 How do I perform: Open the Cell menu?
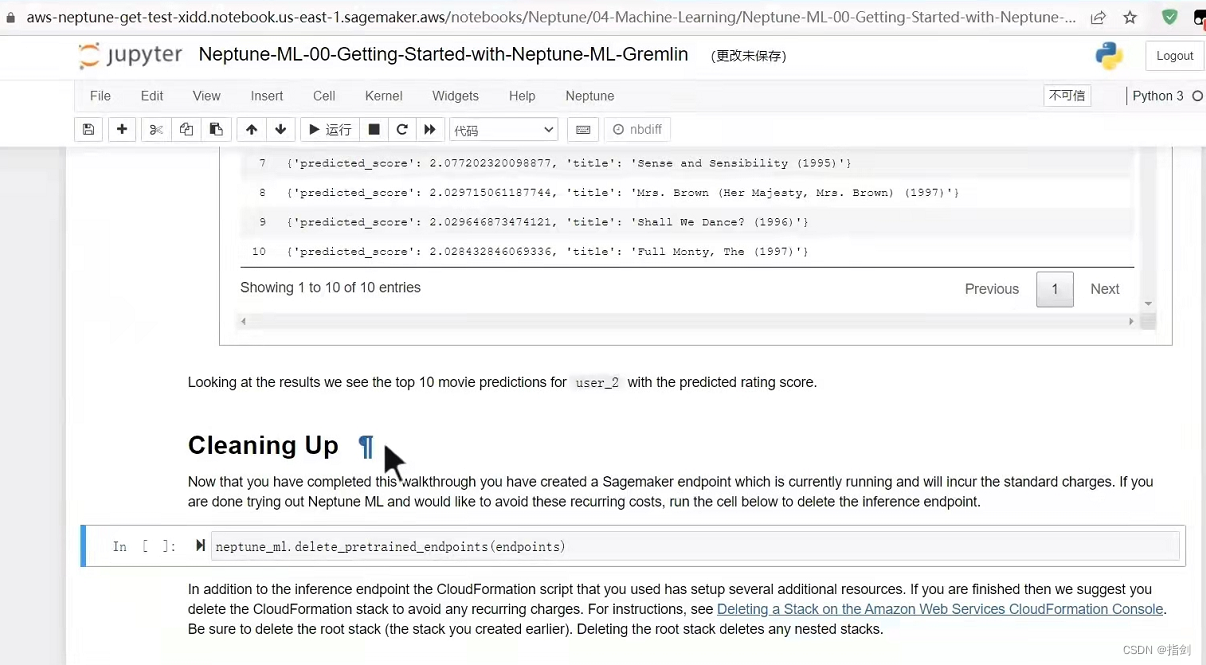324,96
